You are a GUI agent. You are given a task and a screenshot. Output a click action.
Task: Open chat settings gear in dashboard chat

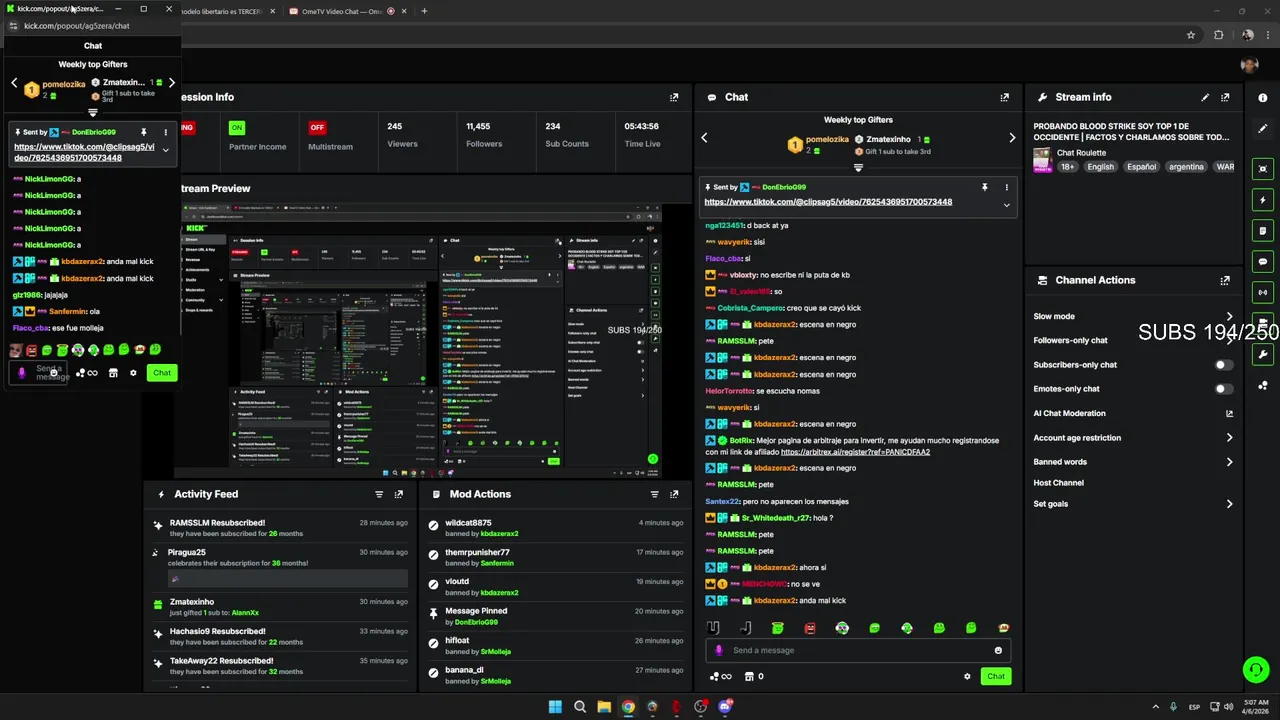967,676
